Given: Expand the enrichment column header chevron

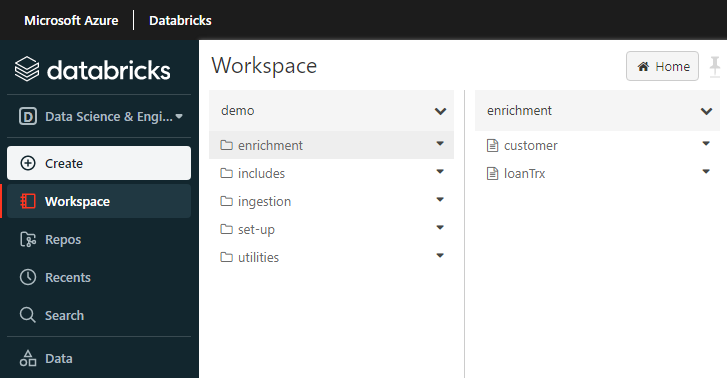Looking at the screenshot, I should point(706,111).
